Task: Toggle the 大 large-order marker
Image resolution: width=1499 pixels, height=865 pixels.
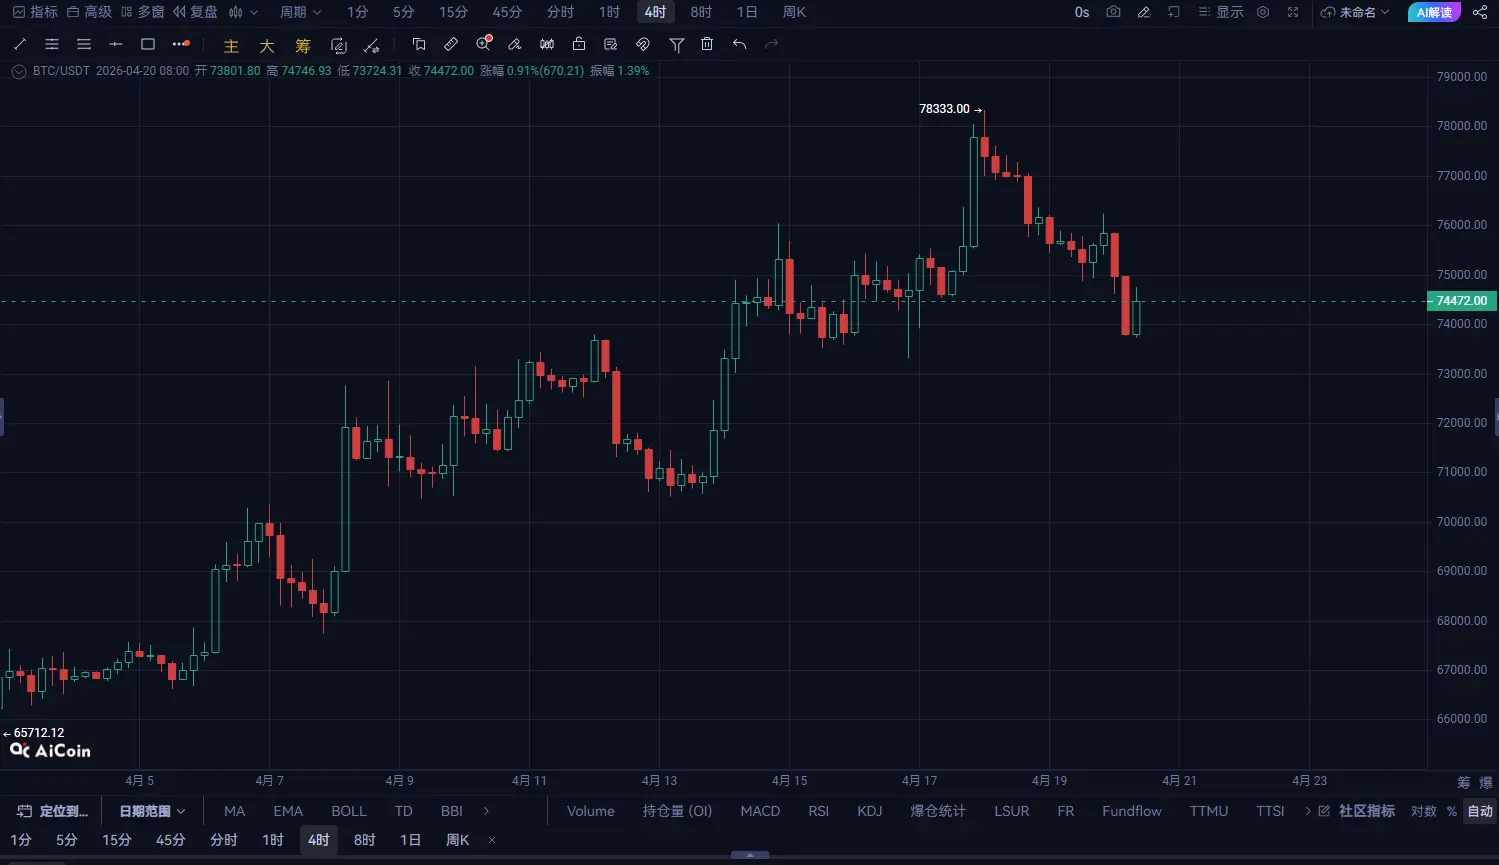Action: [x=267, y=46]
